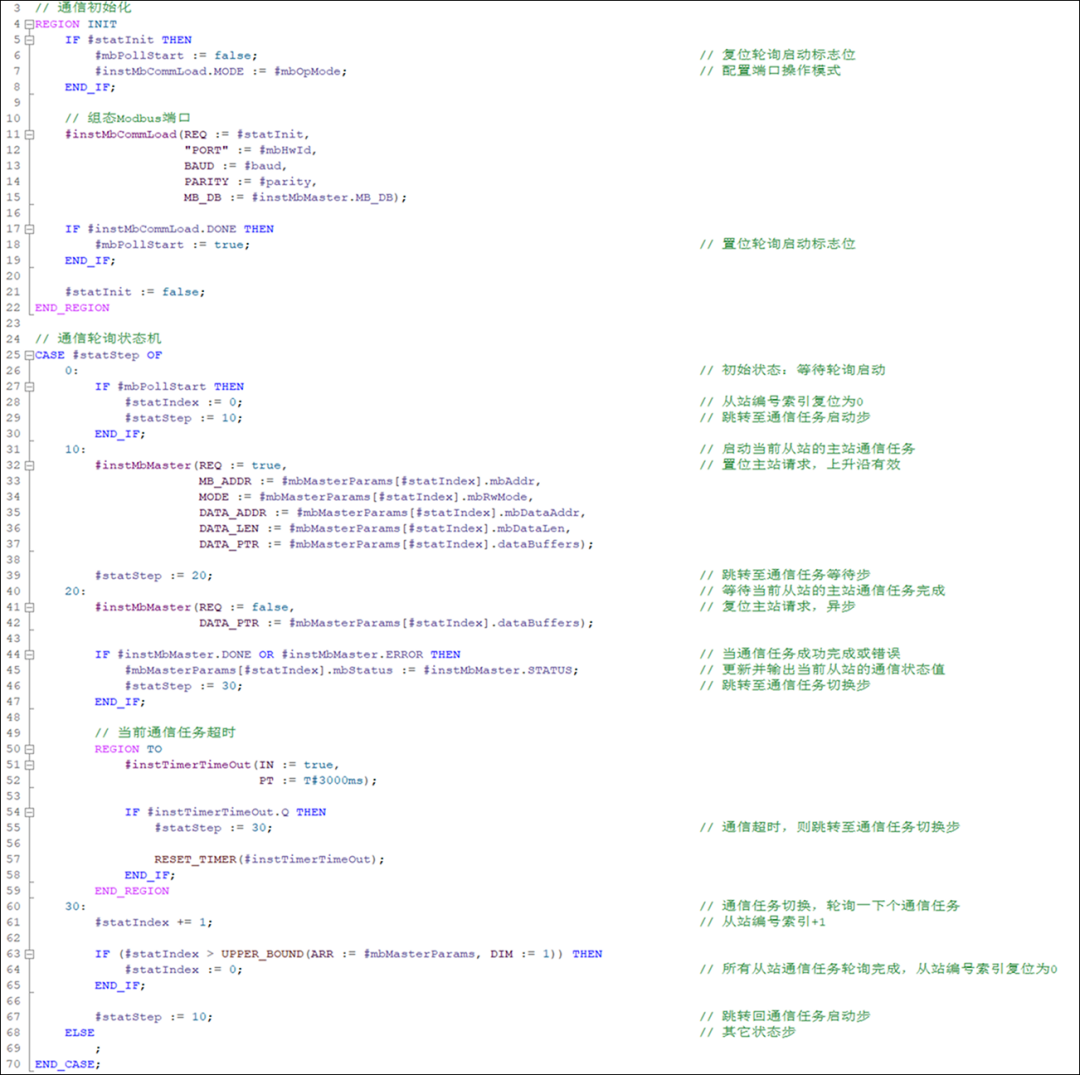Image resolution: width=1080 pixels, height=1075 pixels.
Task: Click line number 38 in gutter
Action: click(13, 560)
